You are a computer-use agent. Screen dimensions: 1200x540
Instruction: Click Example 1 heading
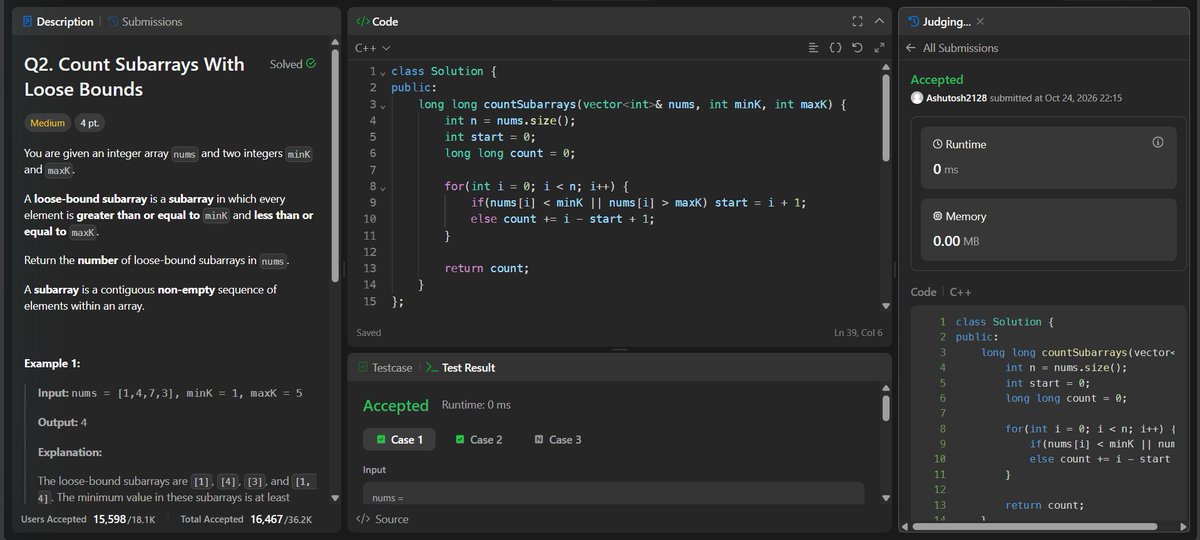52,362
